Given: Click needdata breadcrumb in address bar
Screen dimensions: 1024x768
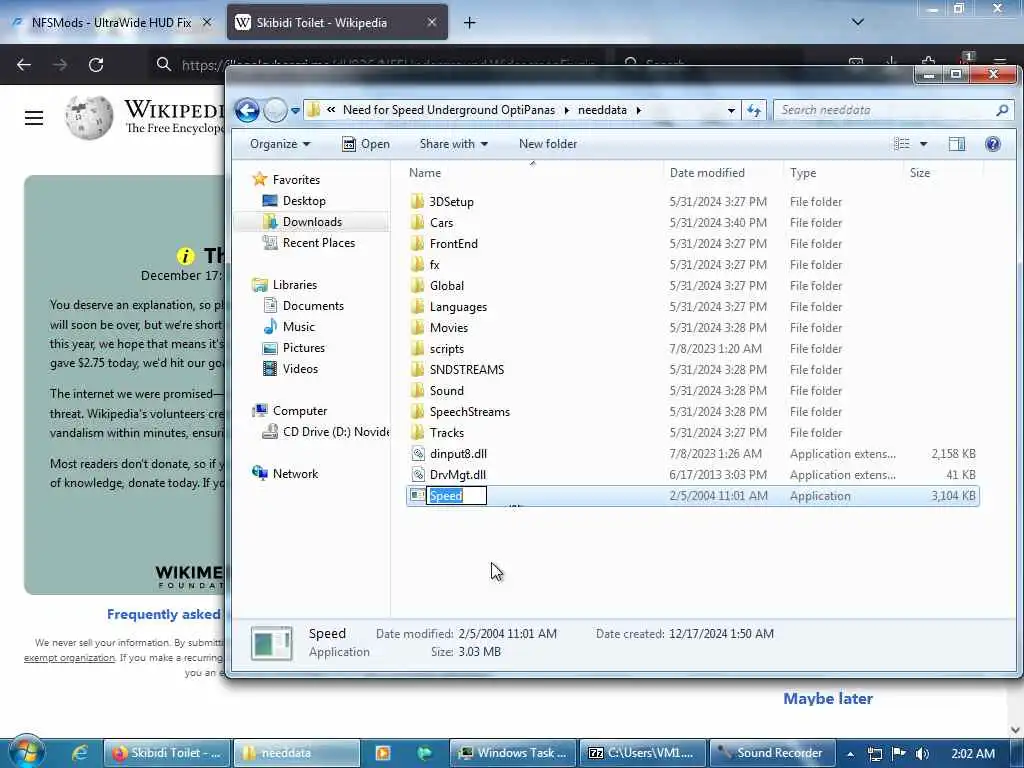Looking at the screenshot, I should 602,110.
